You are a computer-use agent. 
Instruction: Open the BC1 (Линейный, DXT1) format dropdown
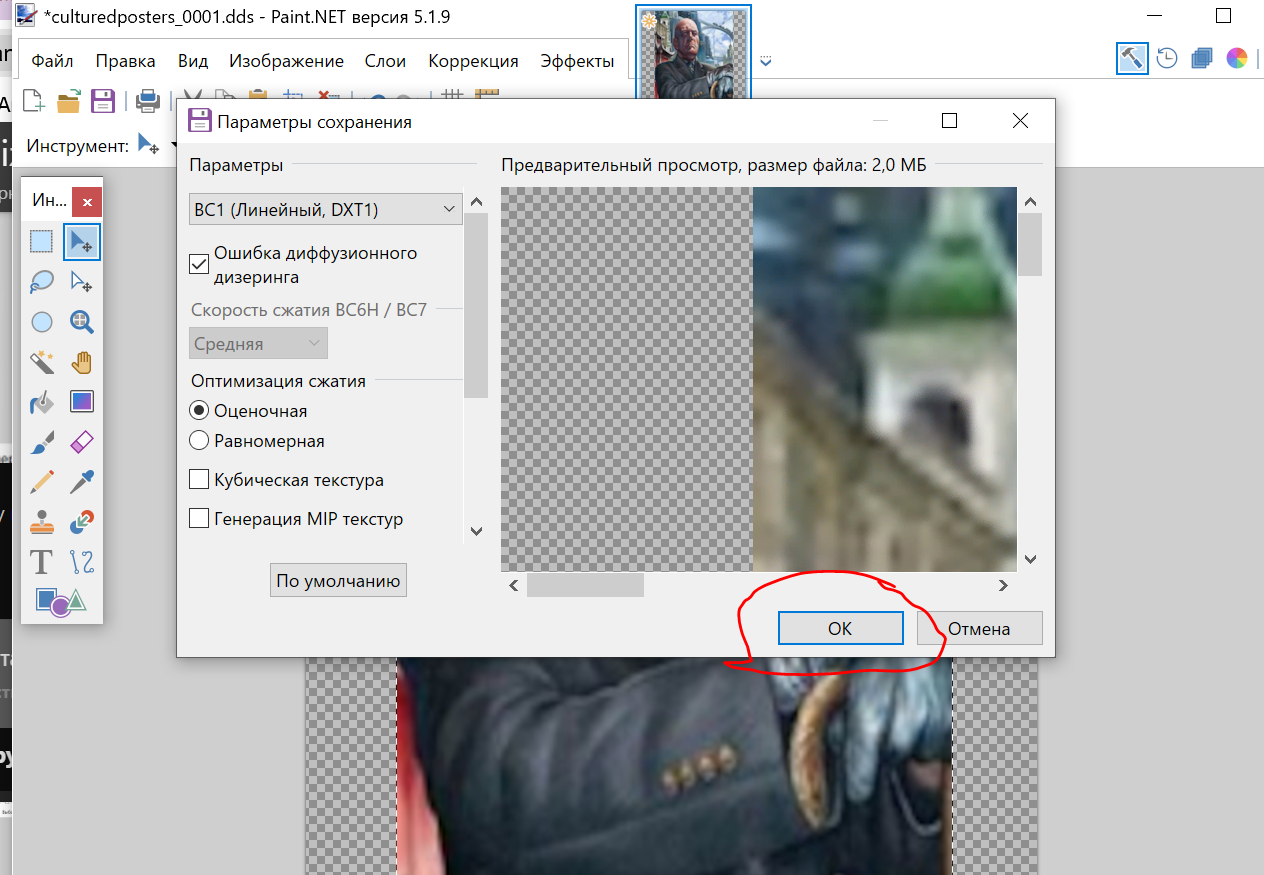(325, 210)
